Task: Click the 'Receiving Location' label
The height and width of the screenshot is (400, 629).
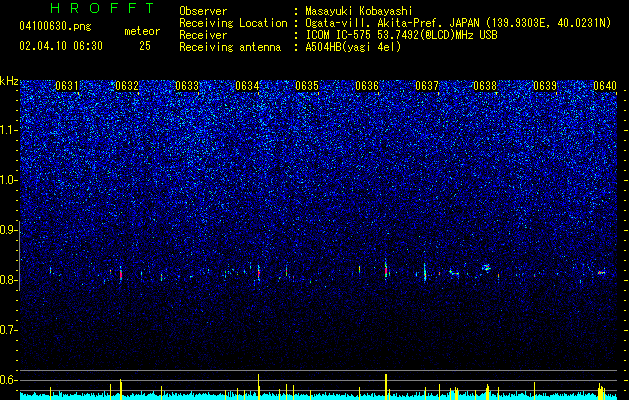Action: pyautogui.click(x=233, y=23)
